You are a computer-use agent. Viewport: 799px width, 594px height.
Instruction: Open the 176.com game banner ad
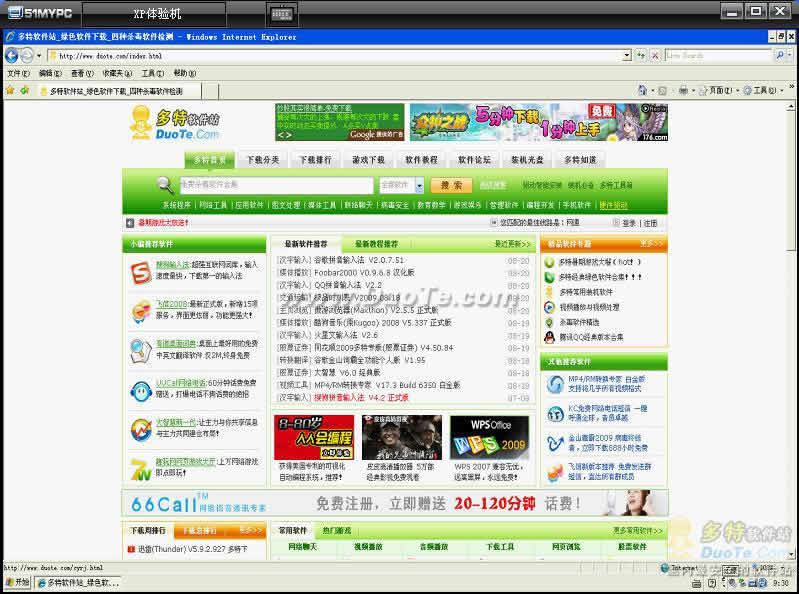click(x=539, y=122)
